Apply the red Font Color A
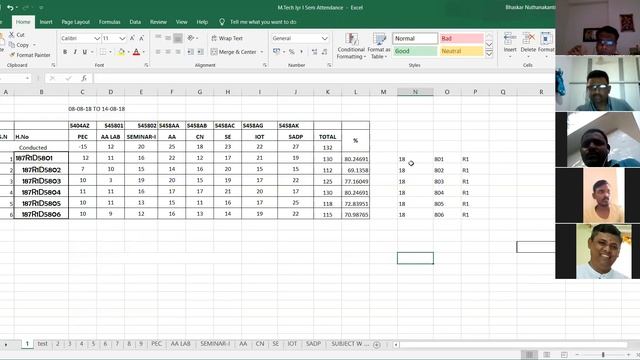Screen dimensions: 640x360 click(x=136, y=52)
